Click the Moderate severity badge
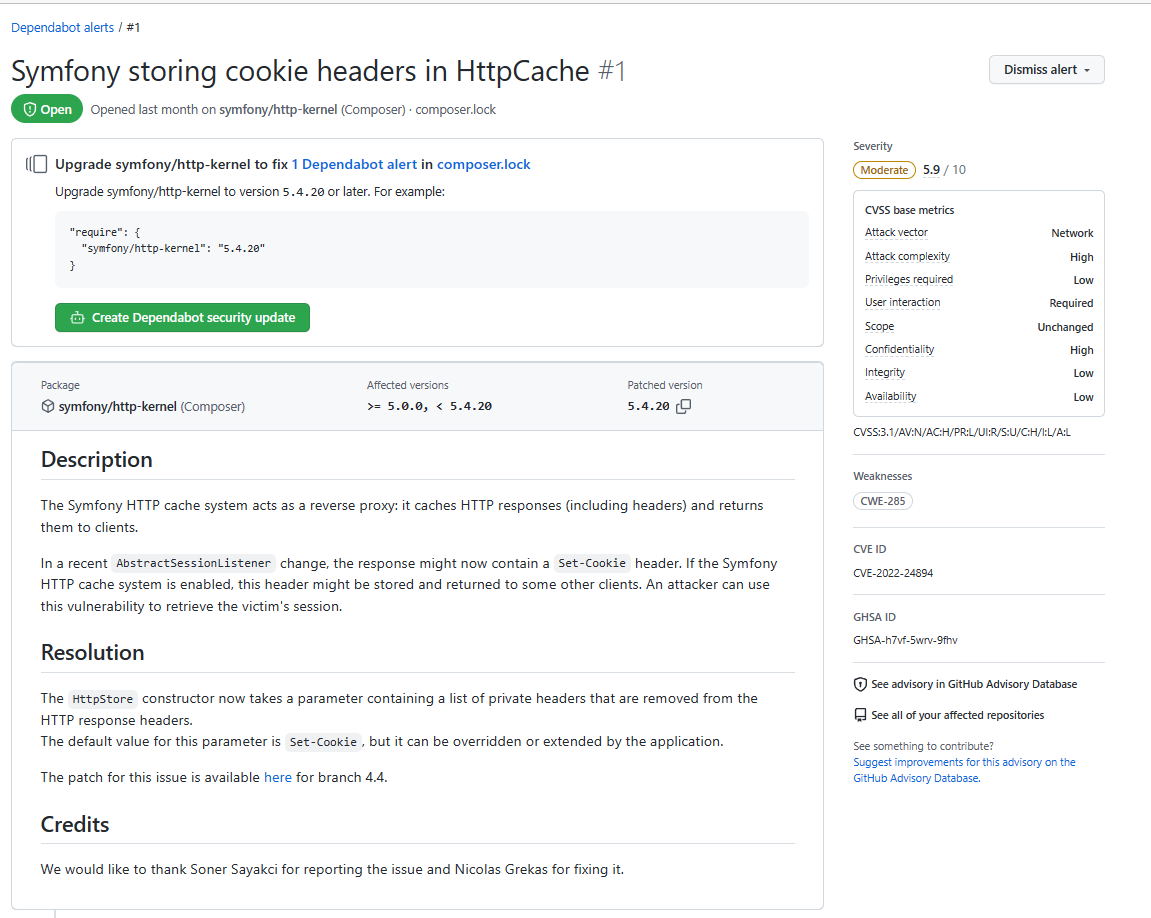 tap(884, 170)
